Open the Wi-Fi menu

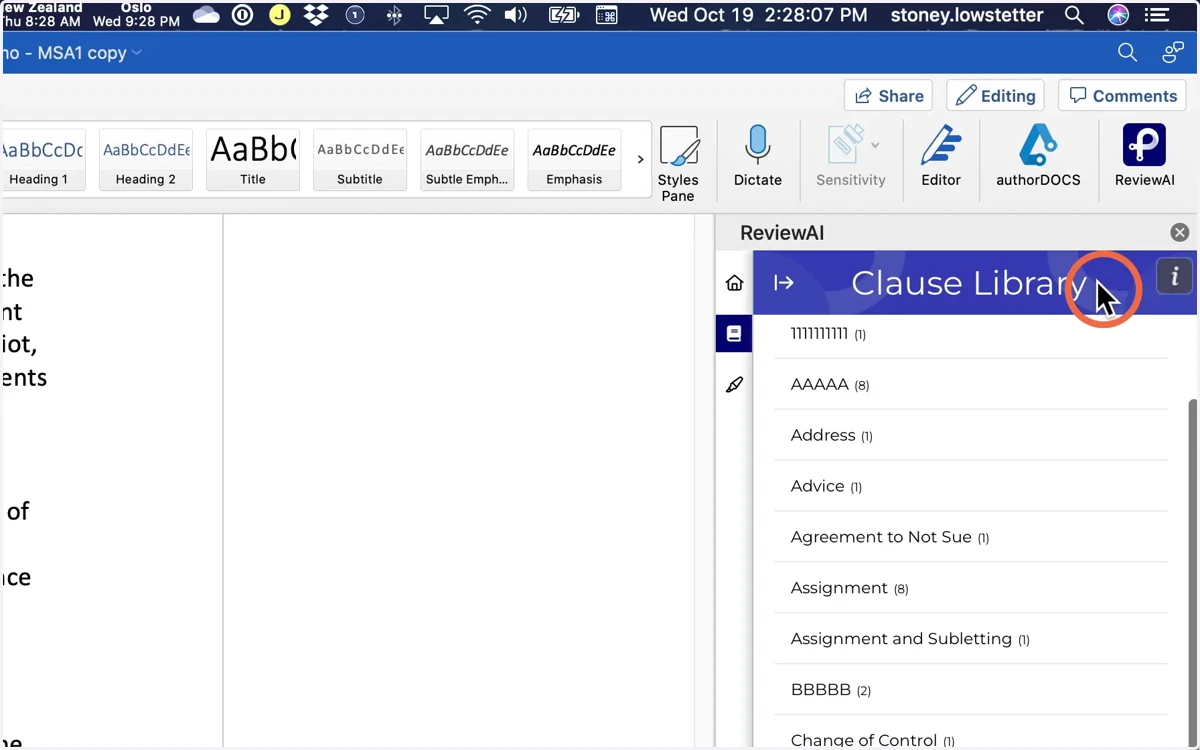(x=478, y=15)
